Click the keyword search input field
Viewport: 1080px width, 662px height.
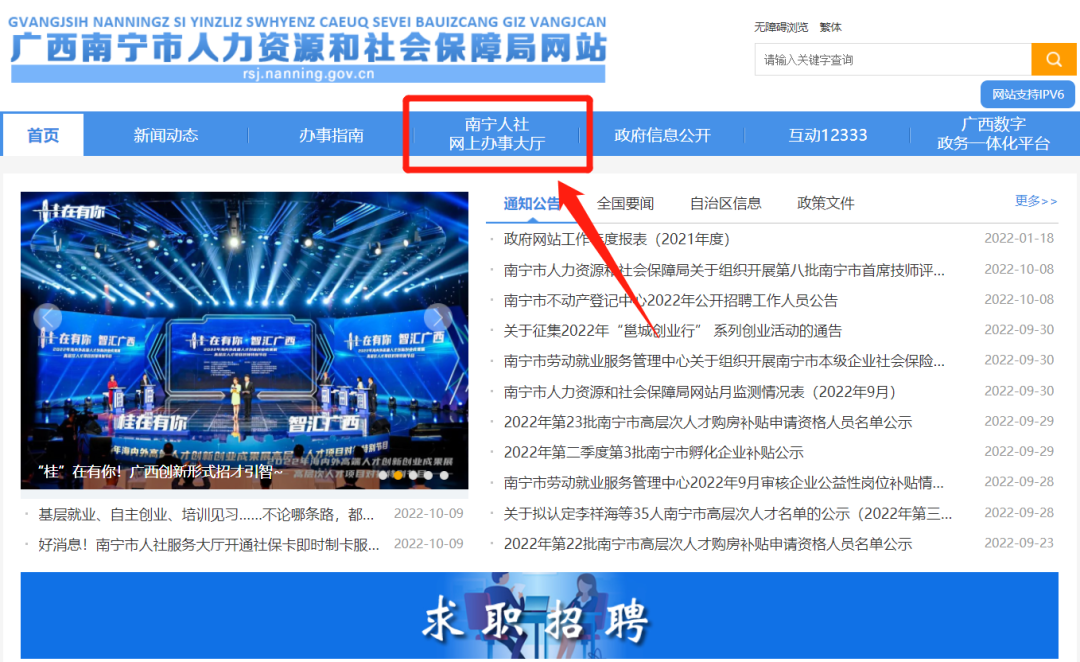coord(893,59)
